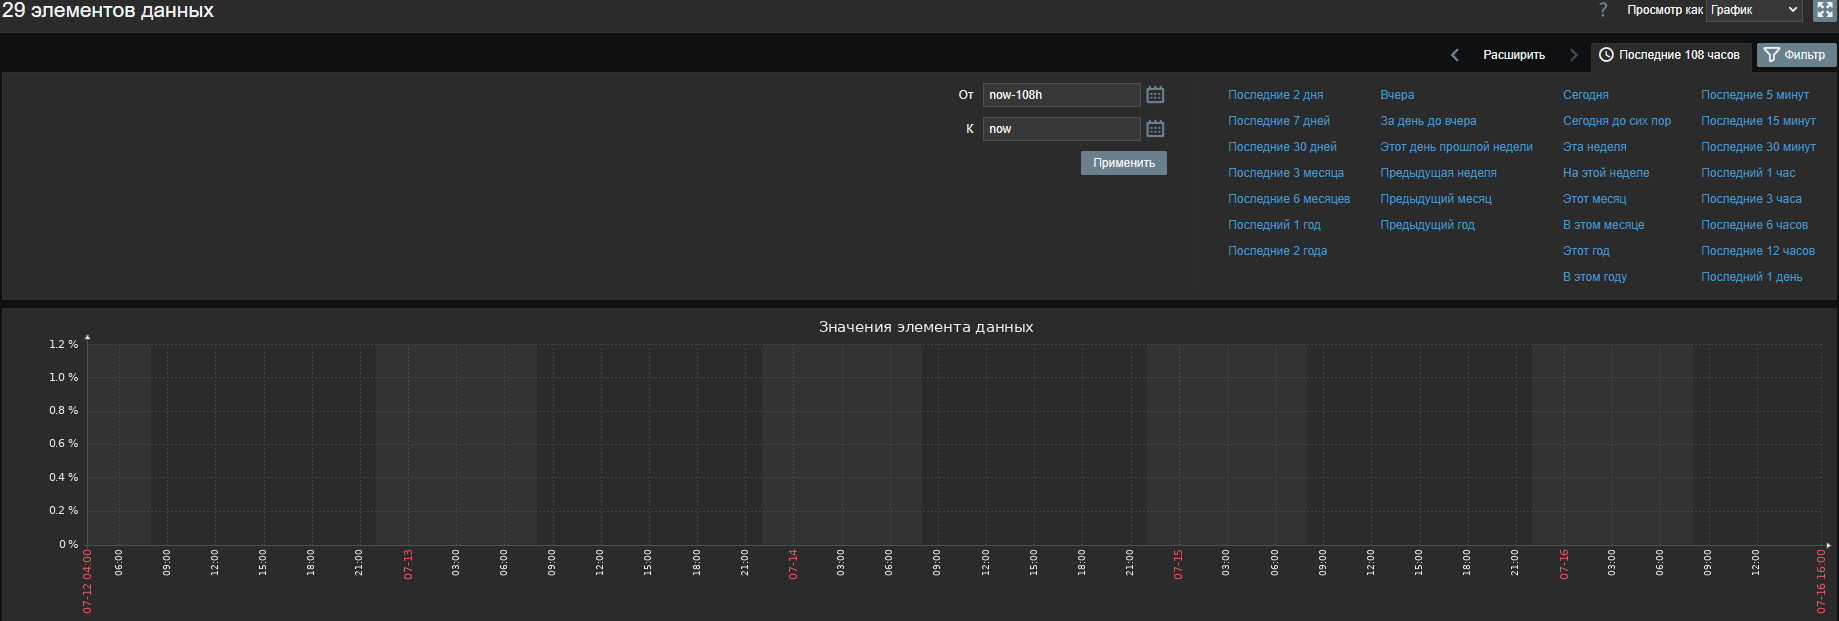Click the К input field
Viewport: 1839px width, 621px height.
tap(1060, 129)
